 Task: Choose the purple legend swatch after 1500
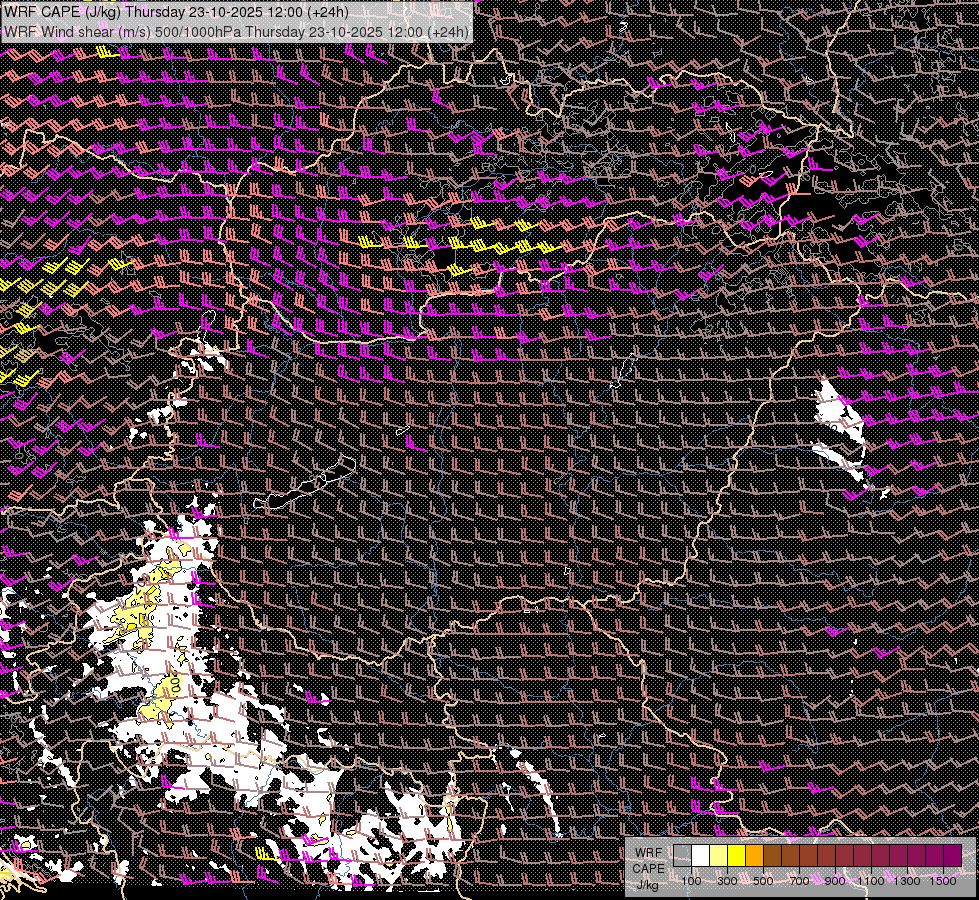click(x=953, y=855)
